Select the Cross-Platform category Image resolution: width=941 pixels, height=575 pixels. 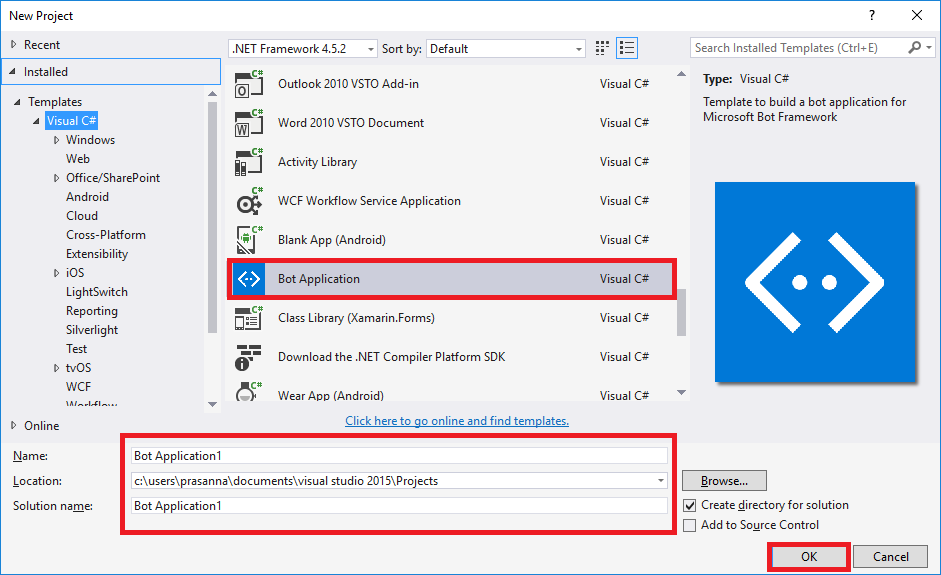click(106, 235)
